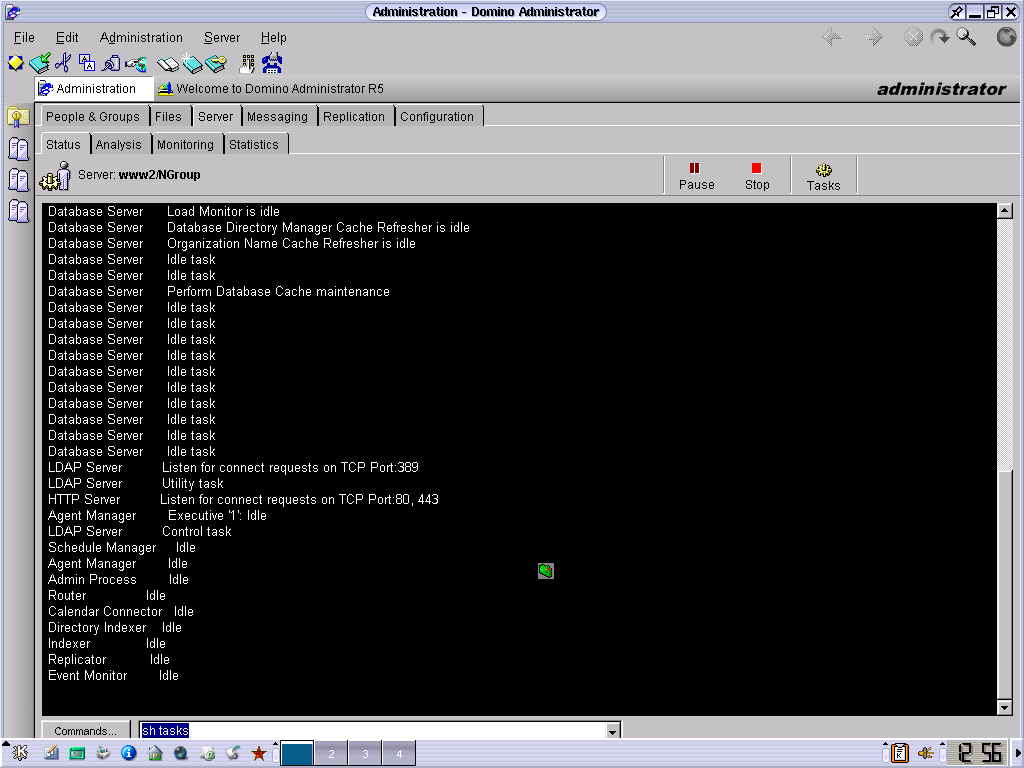Viewport: 1024px width, 768px height.
Task: Click the grayed back arrow navigation icon
Action: pos(832,37)
